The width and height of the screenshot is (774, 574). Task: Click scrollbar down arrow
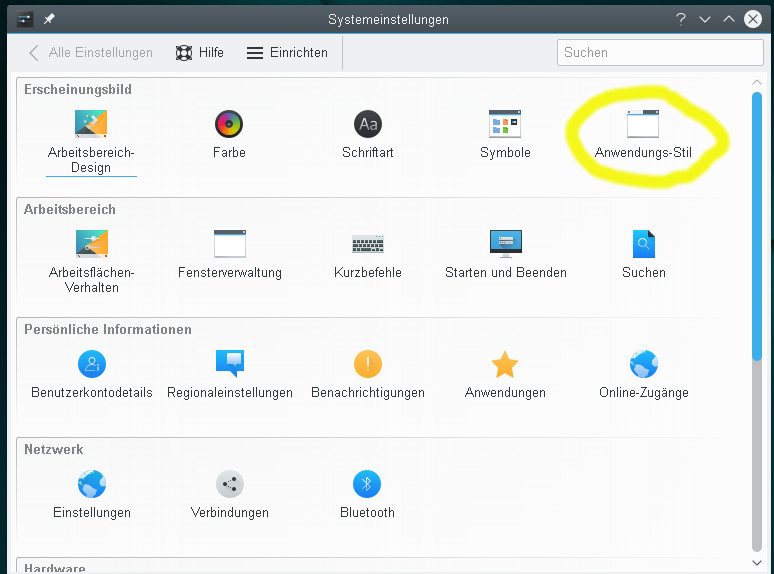pyautogui.click(x=757, y=563)
